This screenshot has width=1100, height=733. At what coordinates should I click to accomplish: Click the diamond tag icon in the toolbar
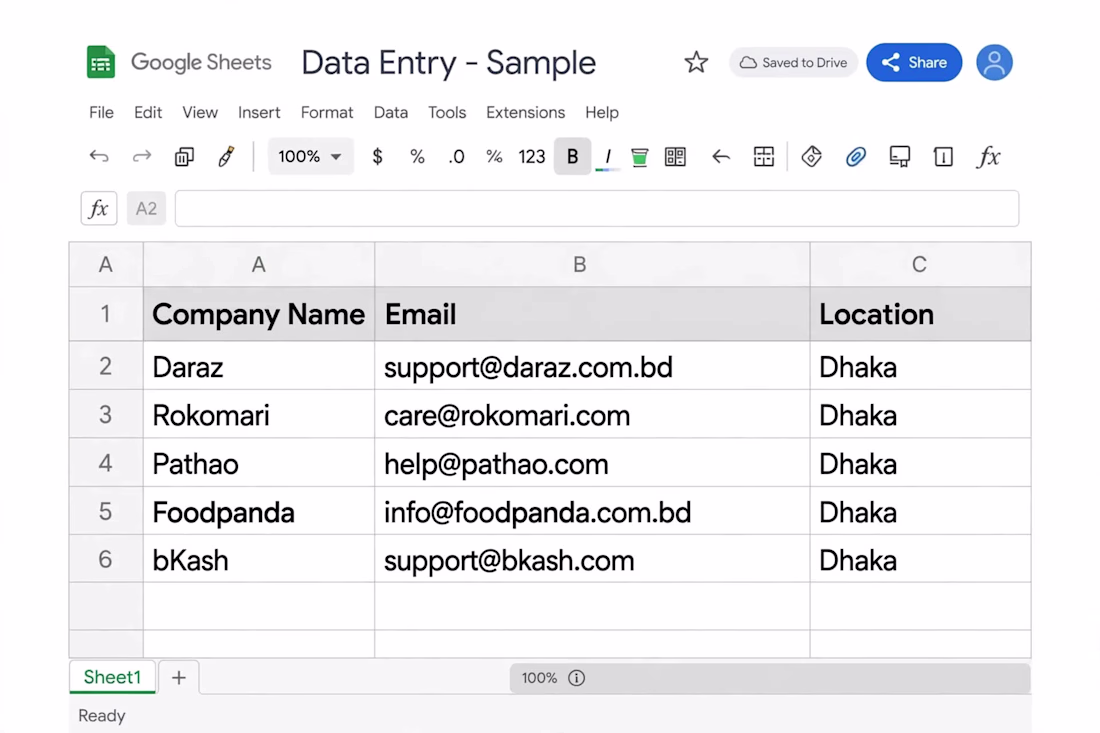(x=812, y=156)
